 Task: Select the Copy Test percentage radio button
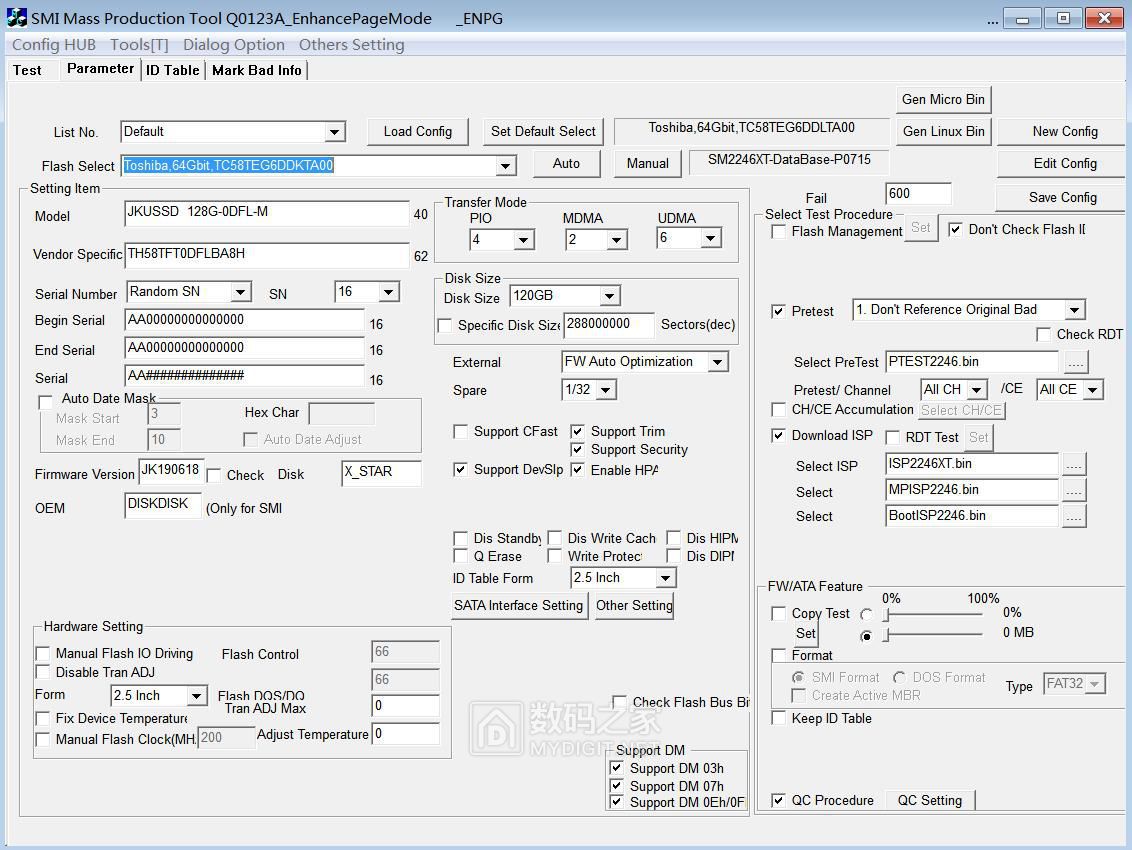pyautogui.click(x=866, y=615)
